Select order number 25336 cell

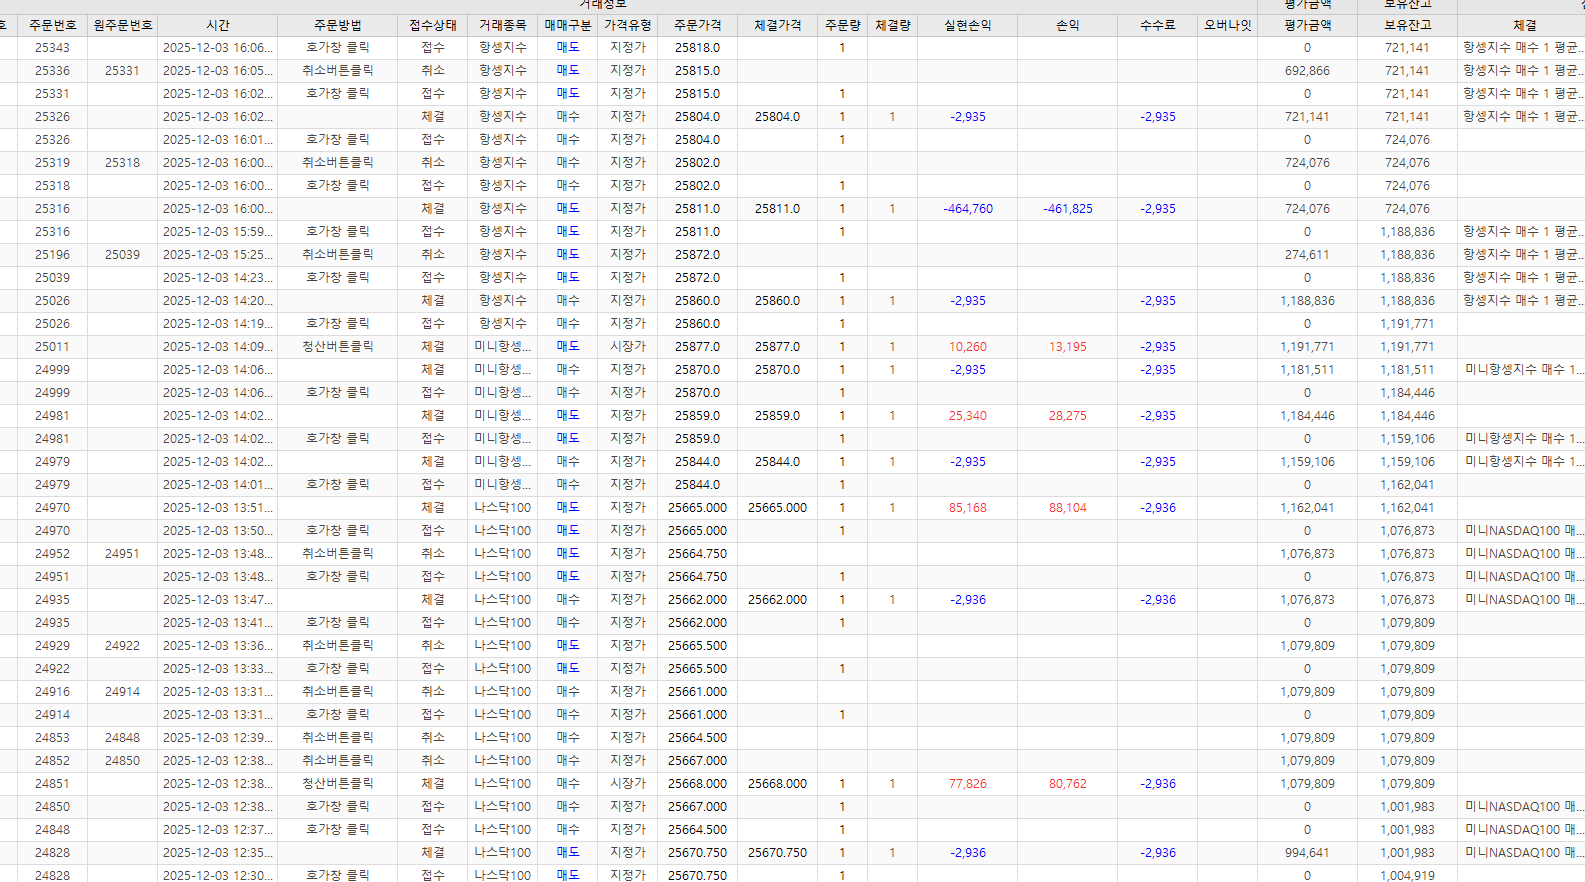point(52,70)
